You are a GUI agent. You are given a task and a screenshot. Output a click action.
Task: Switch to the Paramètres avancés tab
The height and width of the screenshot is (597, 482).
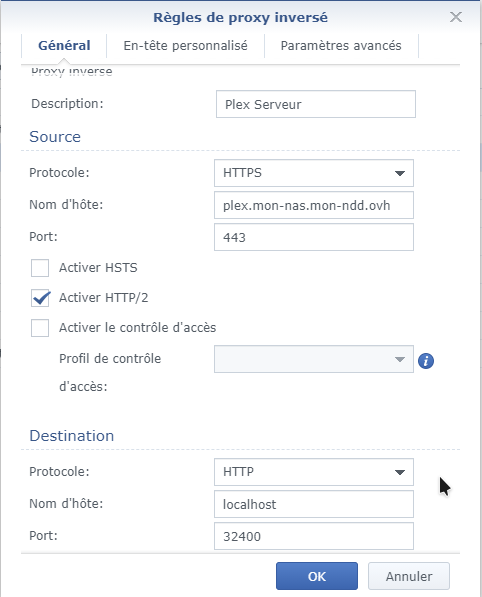point(341,46)
